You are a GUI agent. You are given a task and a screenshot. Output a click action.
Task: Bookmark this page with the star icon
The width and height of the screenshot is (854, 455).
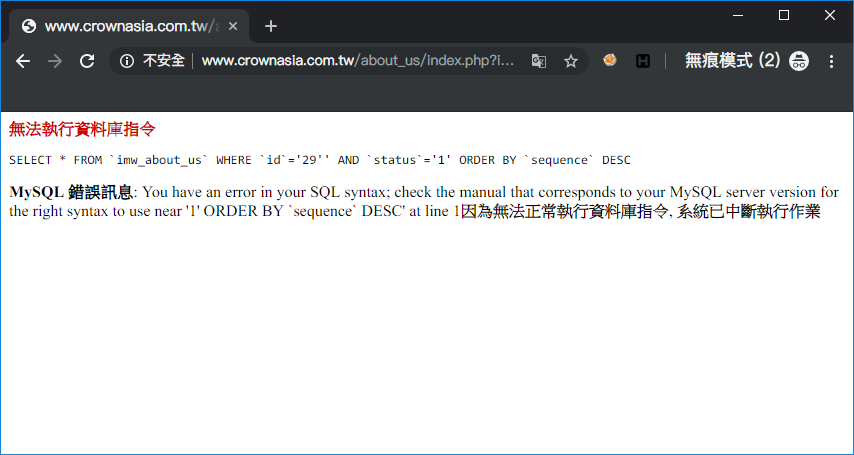click(x=570, y=61)
